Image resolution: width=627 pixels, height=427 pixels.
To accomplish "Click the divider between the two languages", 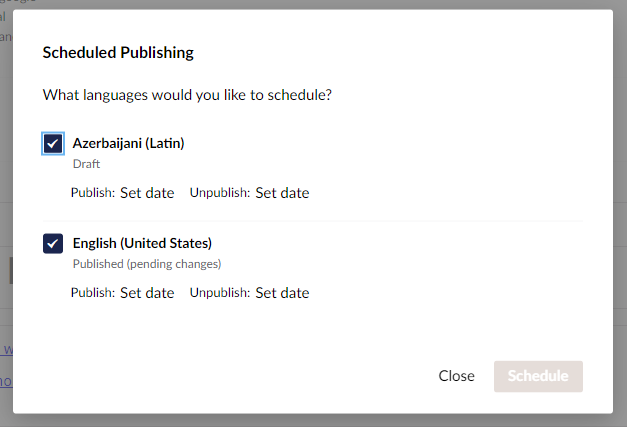I will [x=312, y=221].
